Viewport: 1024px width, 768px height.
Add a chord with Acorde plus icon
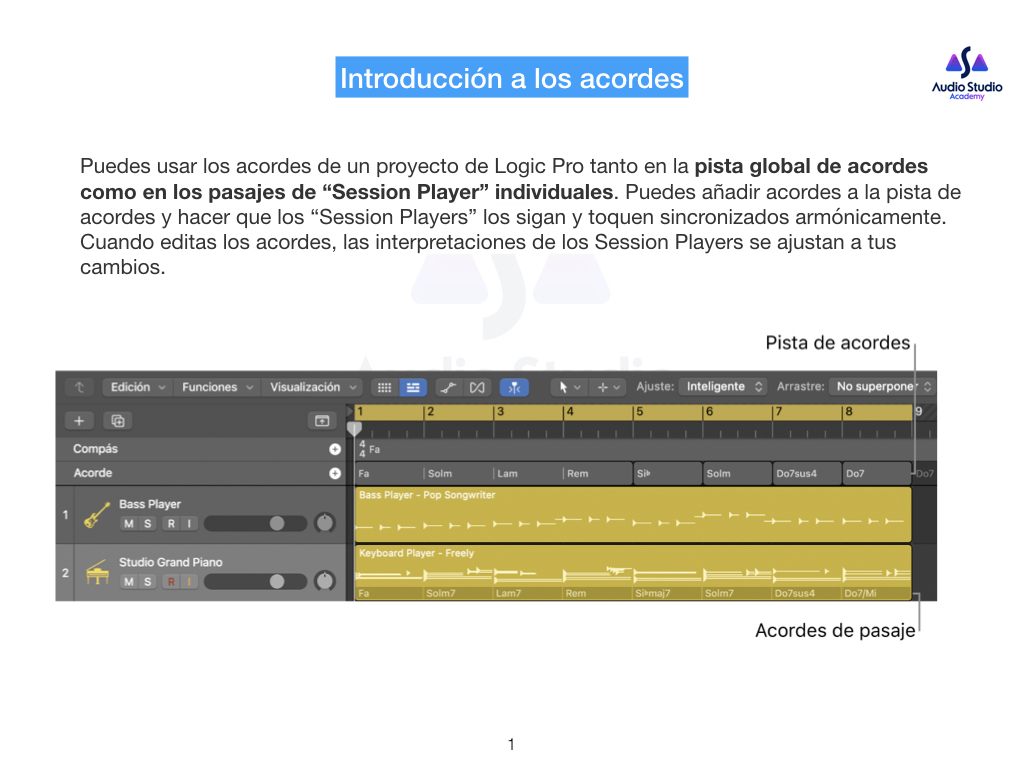(335, 473)
